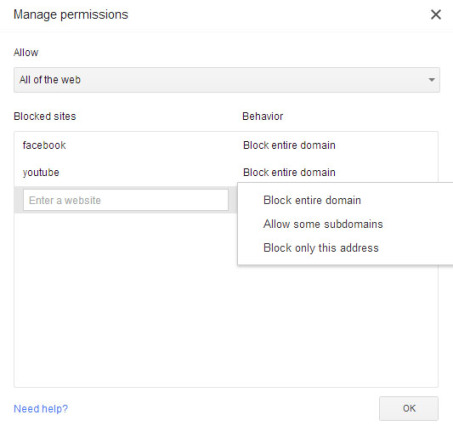Viewport: 453px width, 432px height.
Task: Choose "Block only this address" option
Action: pyautogui.click(x=321, y=248)
